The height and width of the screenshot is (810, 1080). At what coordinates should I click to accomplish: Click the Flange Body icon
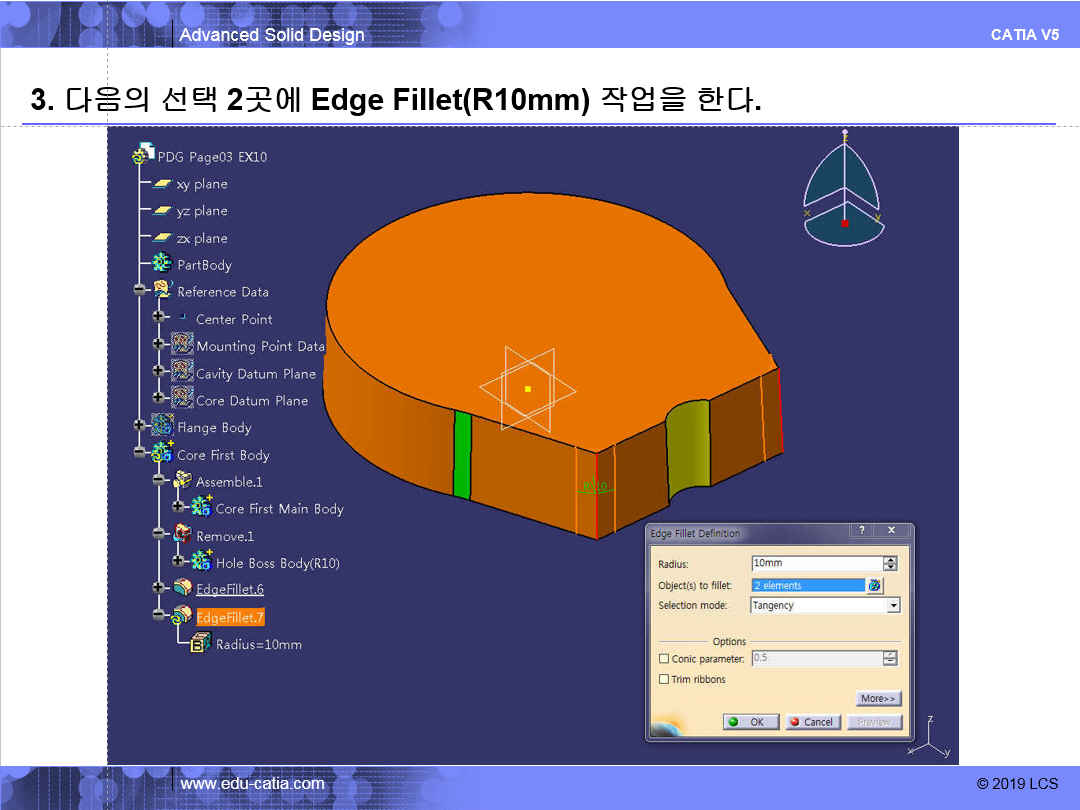162,426
